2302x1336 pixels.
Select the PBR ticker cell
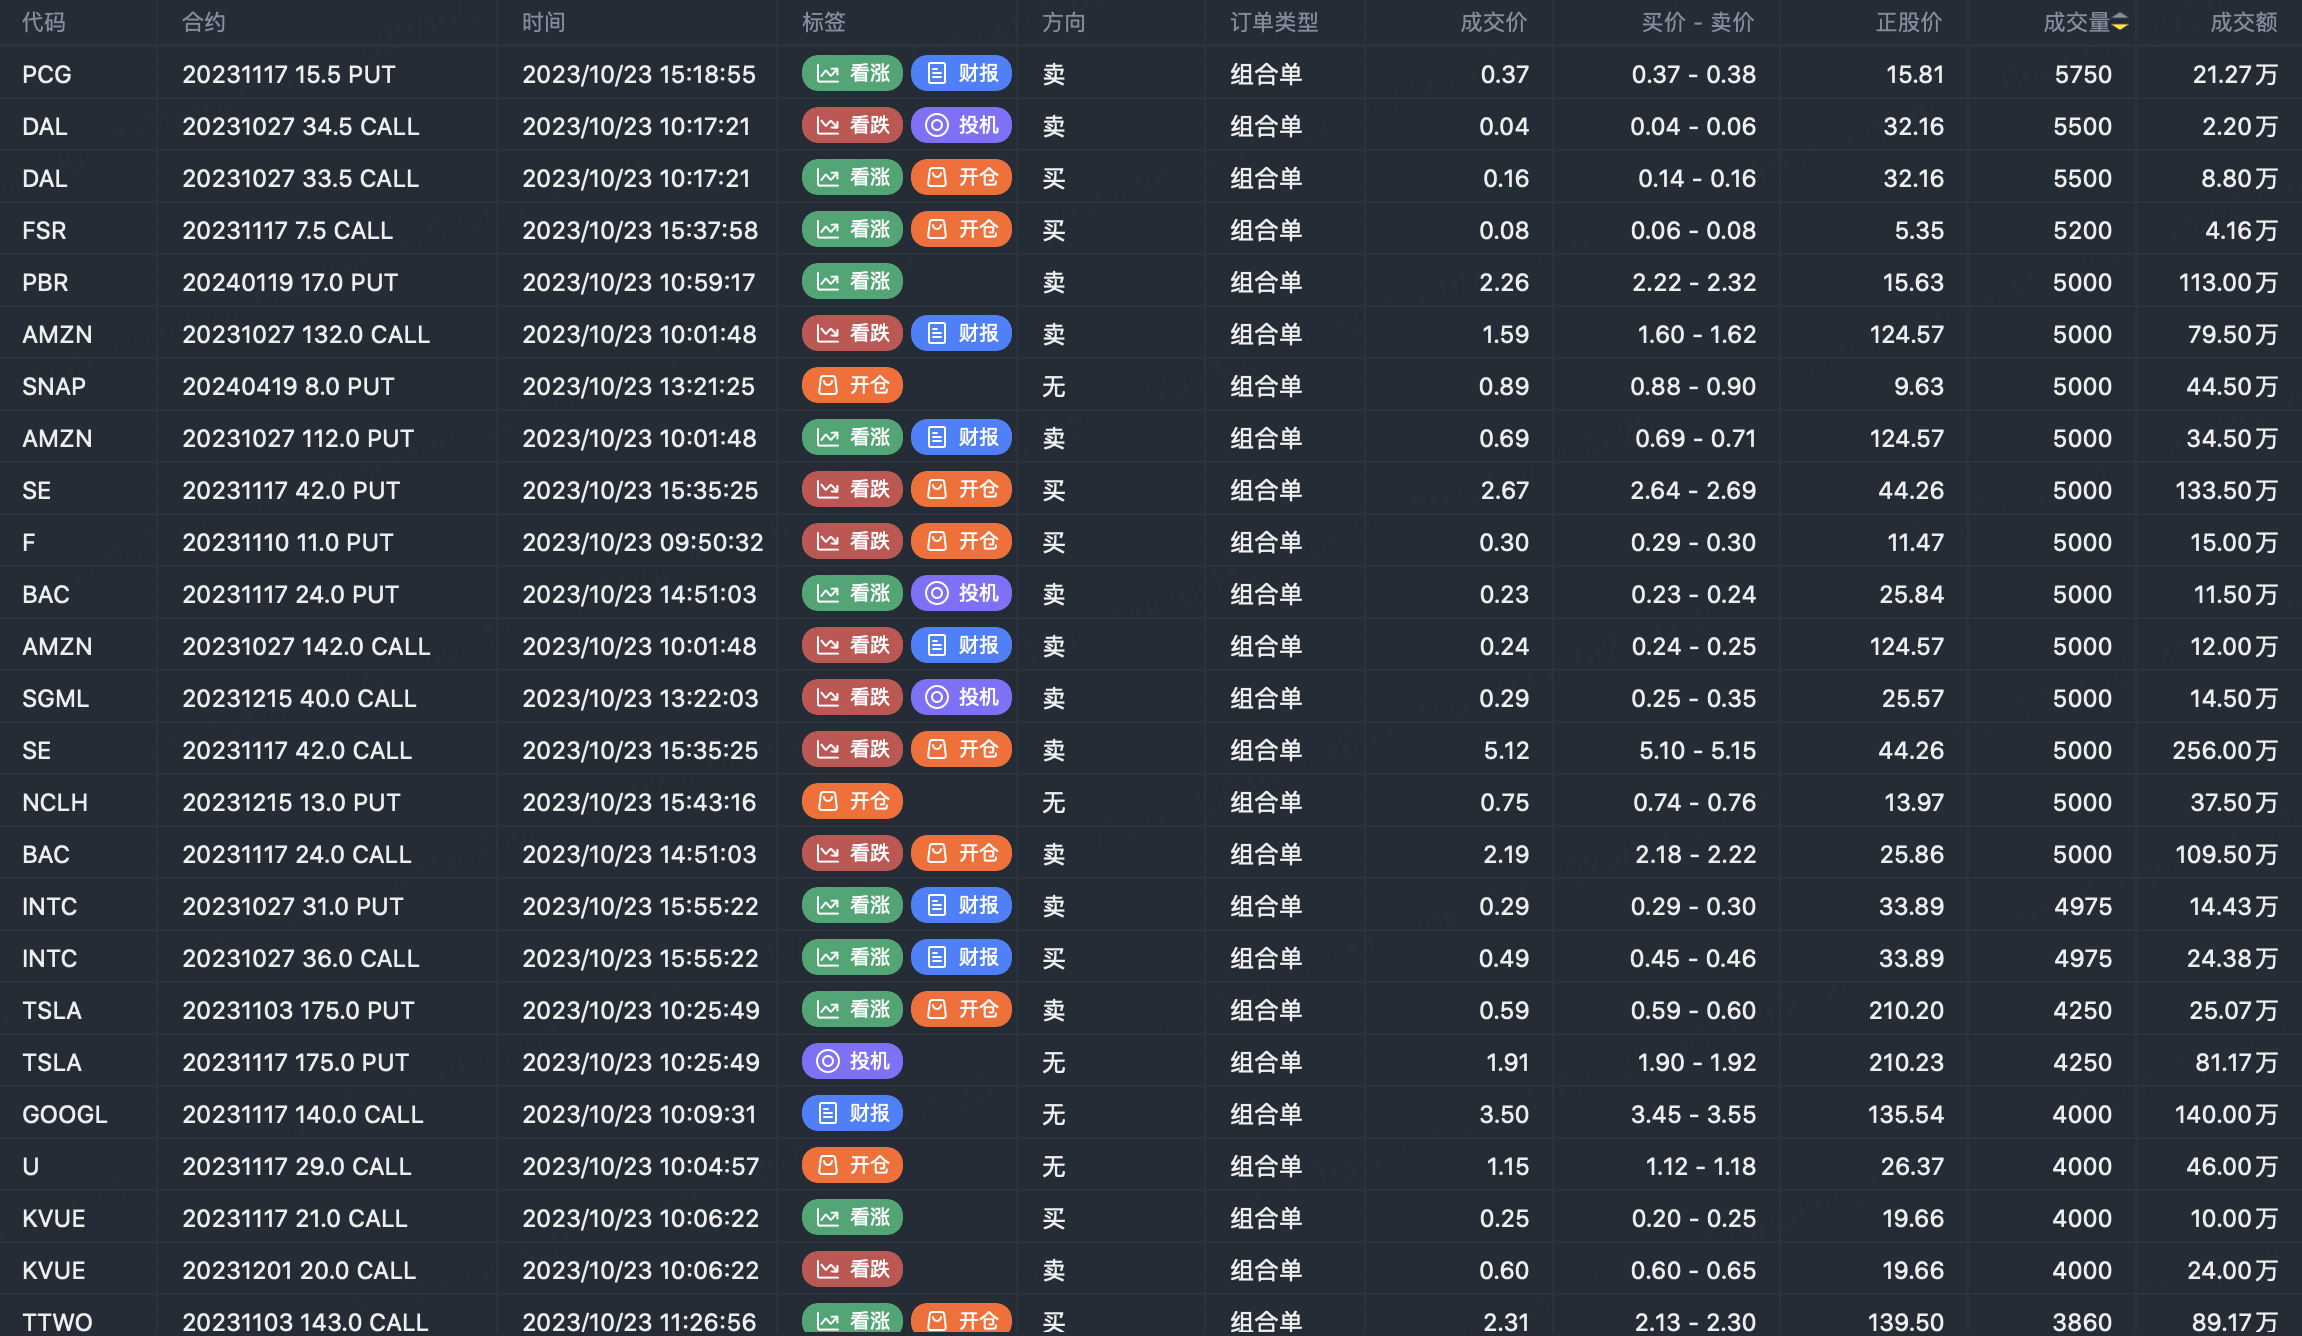46,282
